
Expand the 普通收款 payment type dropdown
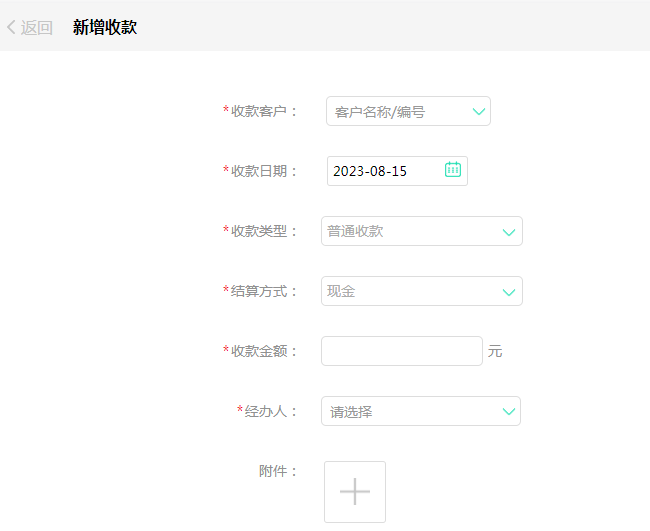pyautogui.click(x=410, y=232)
